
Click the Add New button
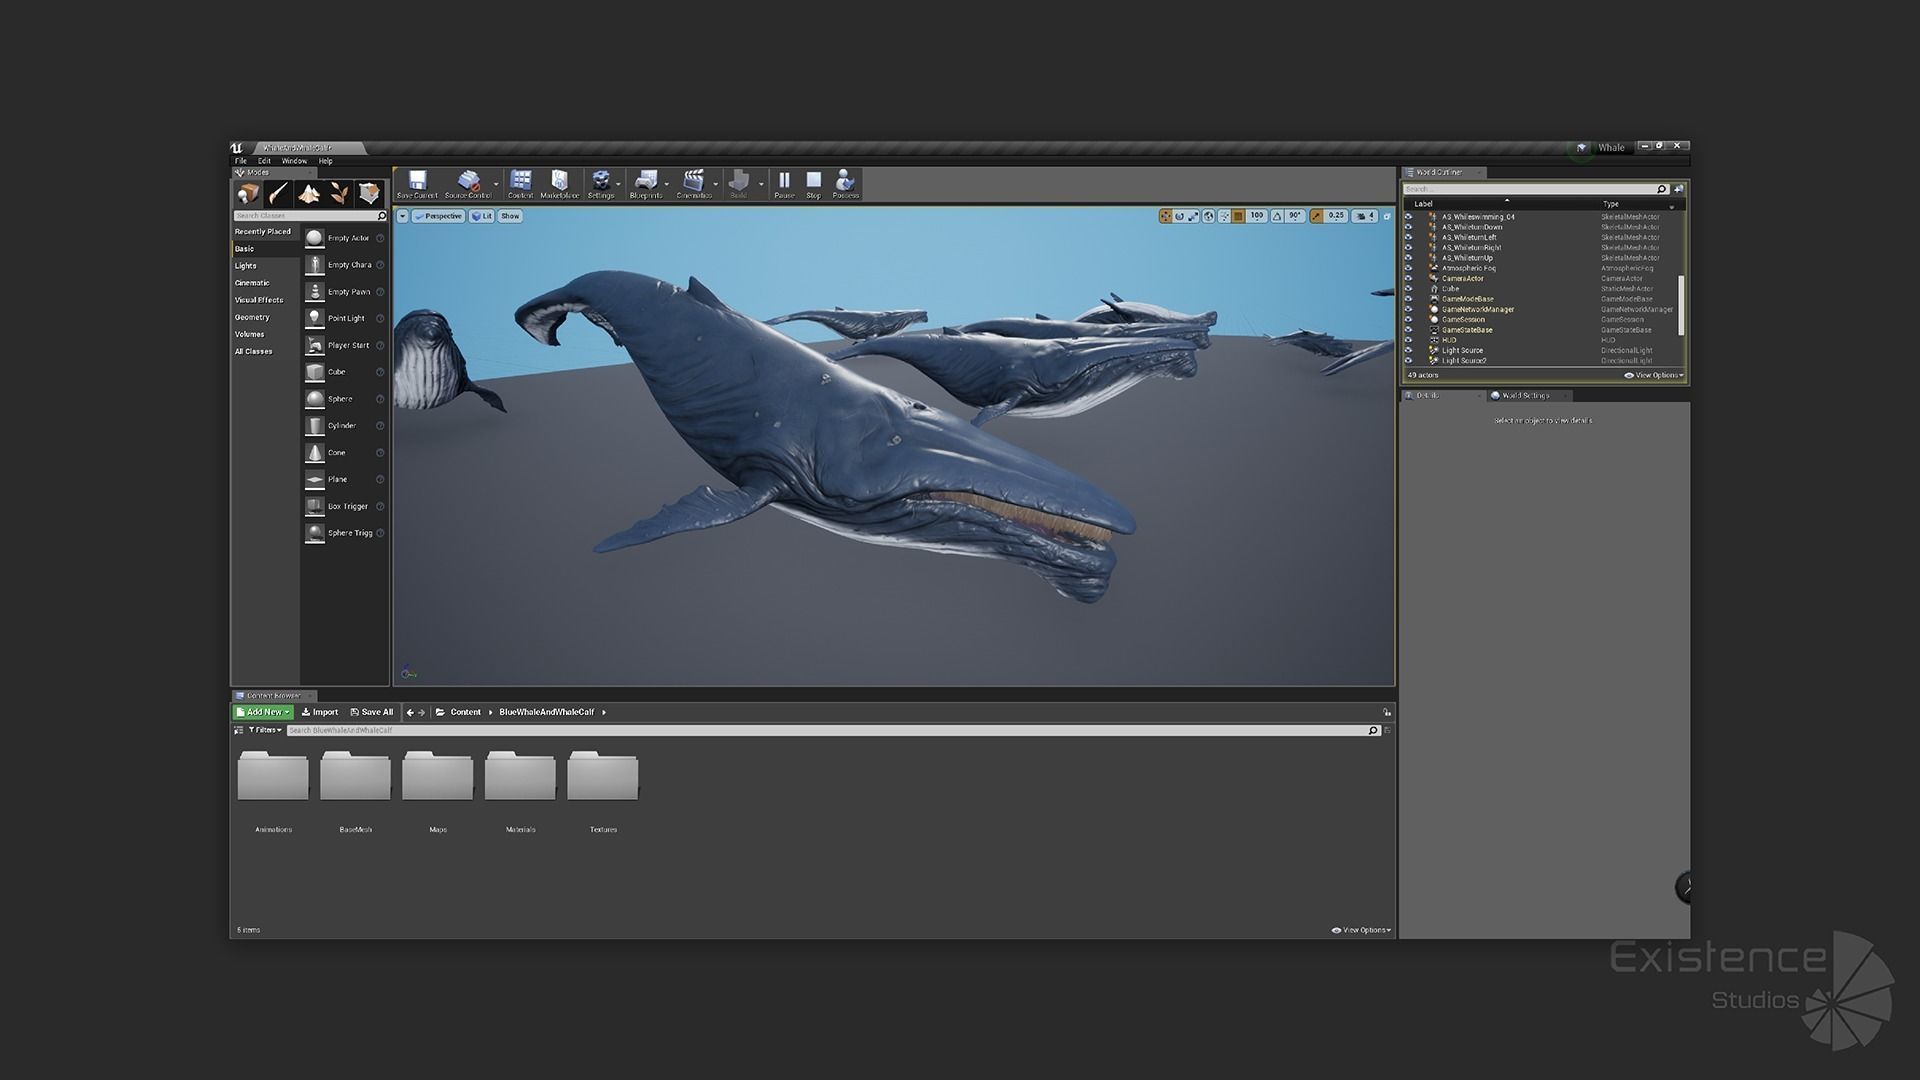pos(263,712)
